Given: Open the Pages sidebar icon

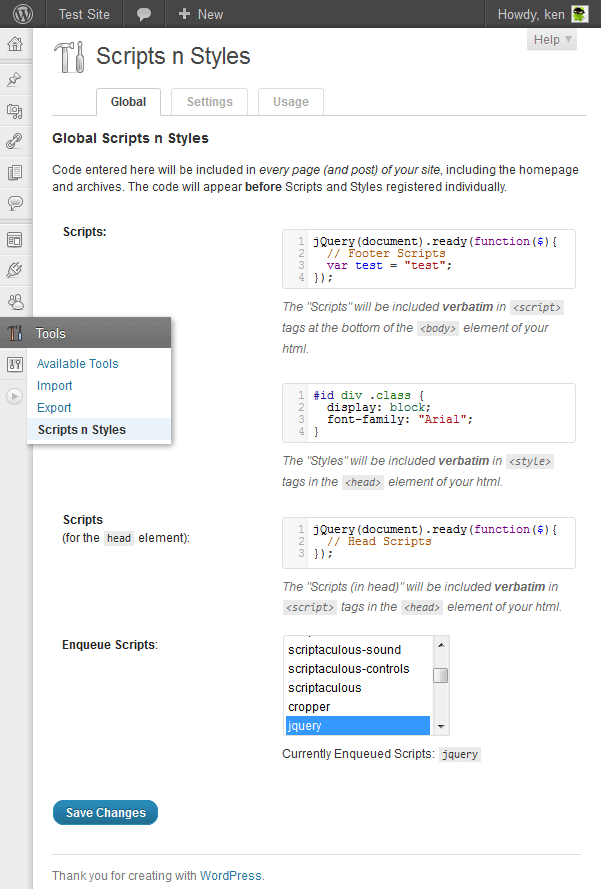Looking at the screenshot, I should point(15,173).
